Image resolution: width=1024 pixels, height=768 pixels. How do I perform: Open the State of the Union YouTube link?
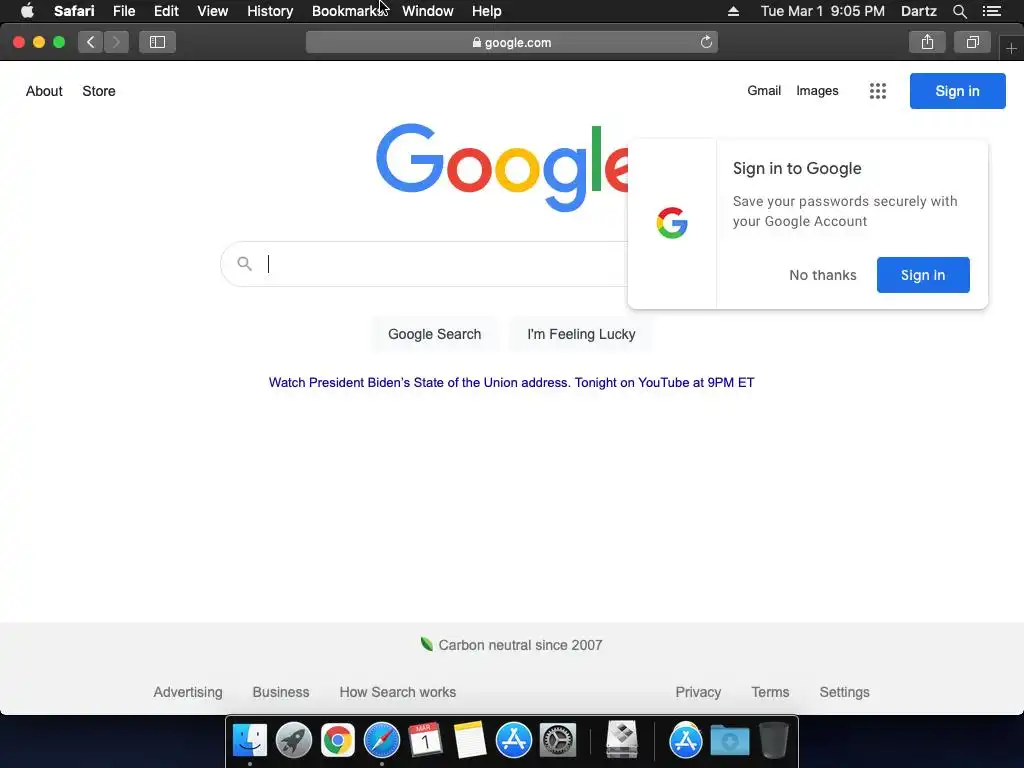511,383
